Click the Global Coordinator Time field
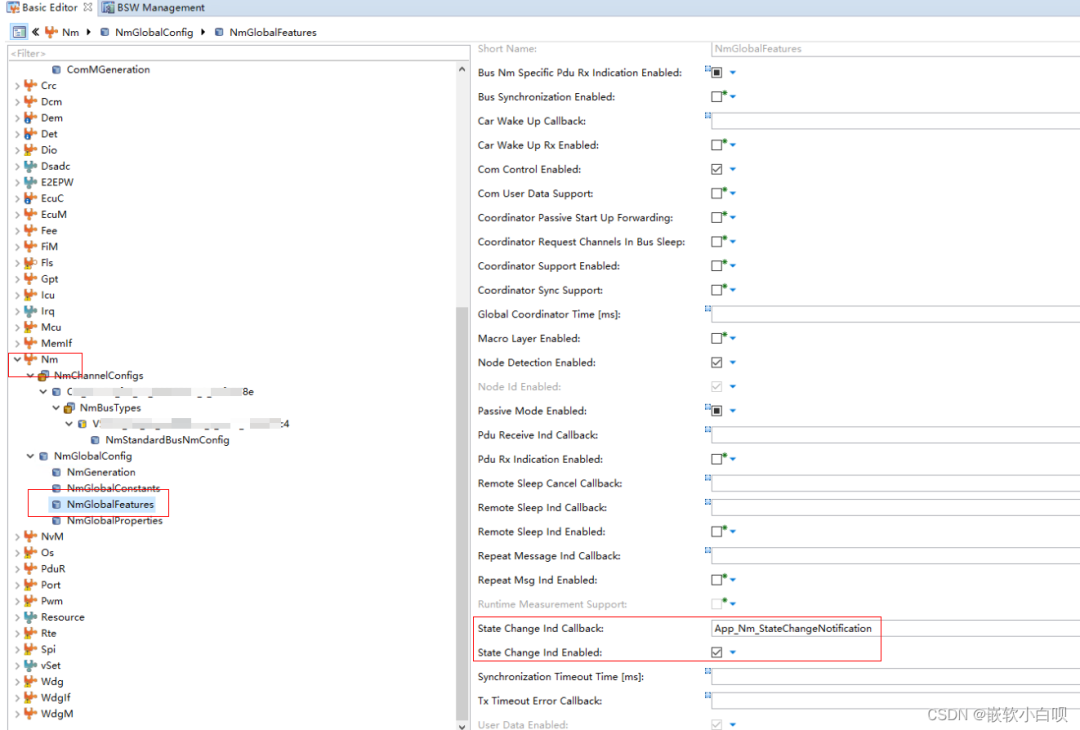 coord(895,314)
